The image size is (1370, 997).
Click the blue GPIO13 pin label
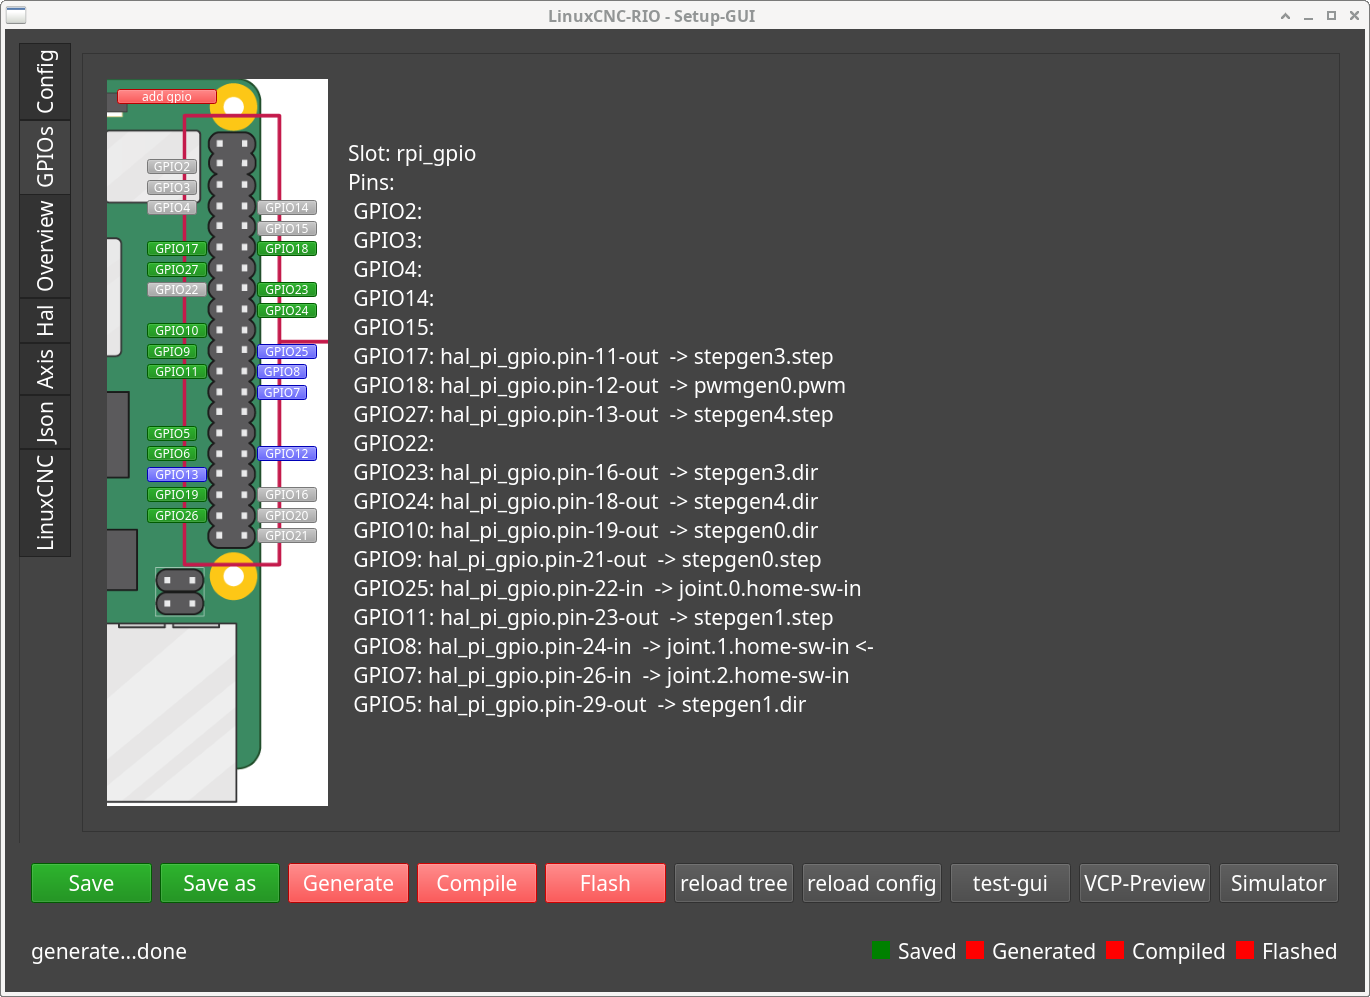[177, 475]
